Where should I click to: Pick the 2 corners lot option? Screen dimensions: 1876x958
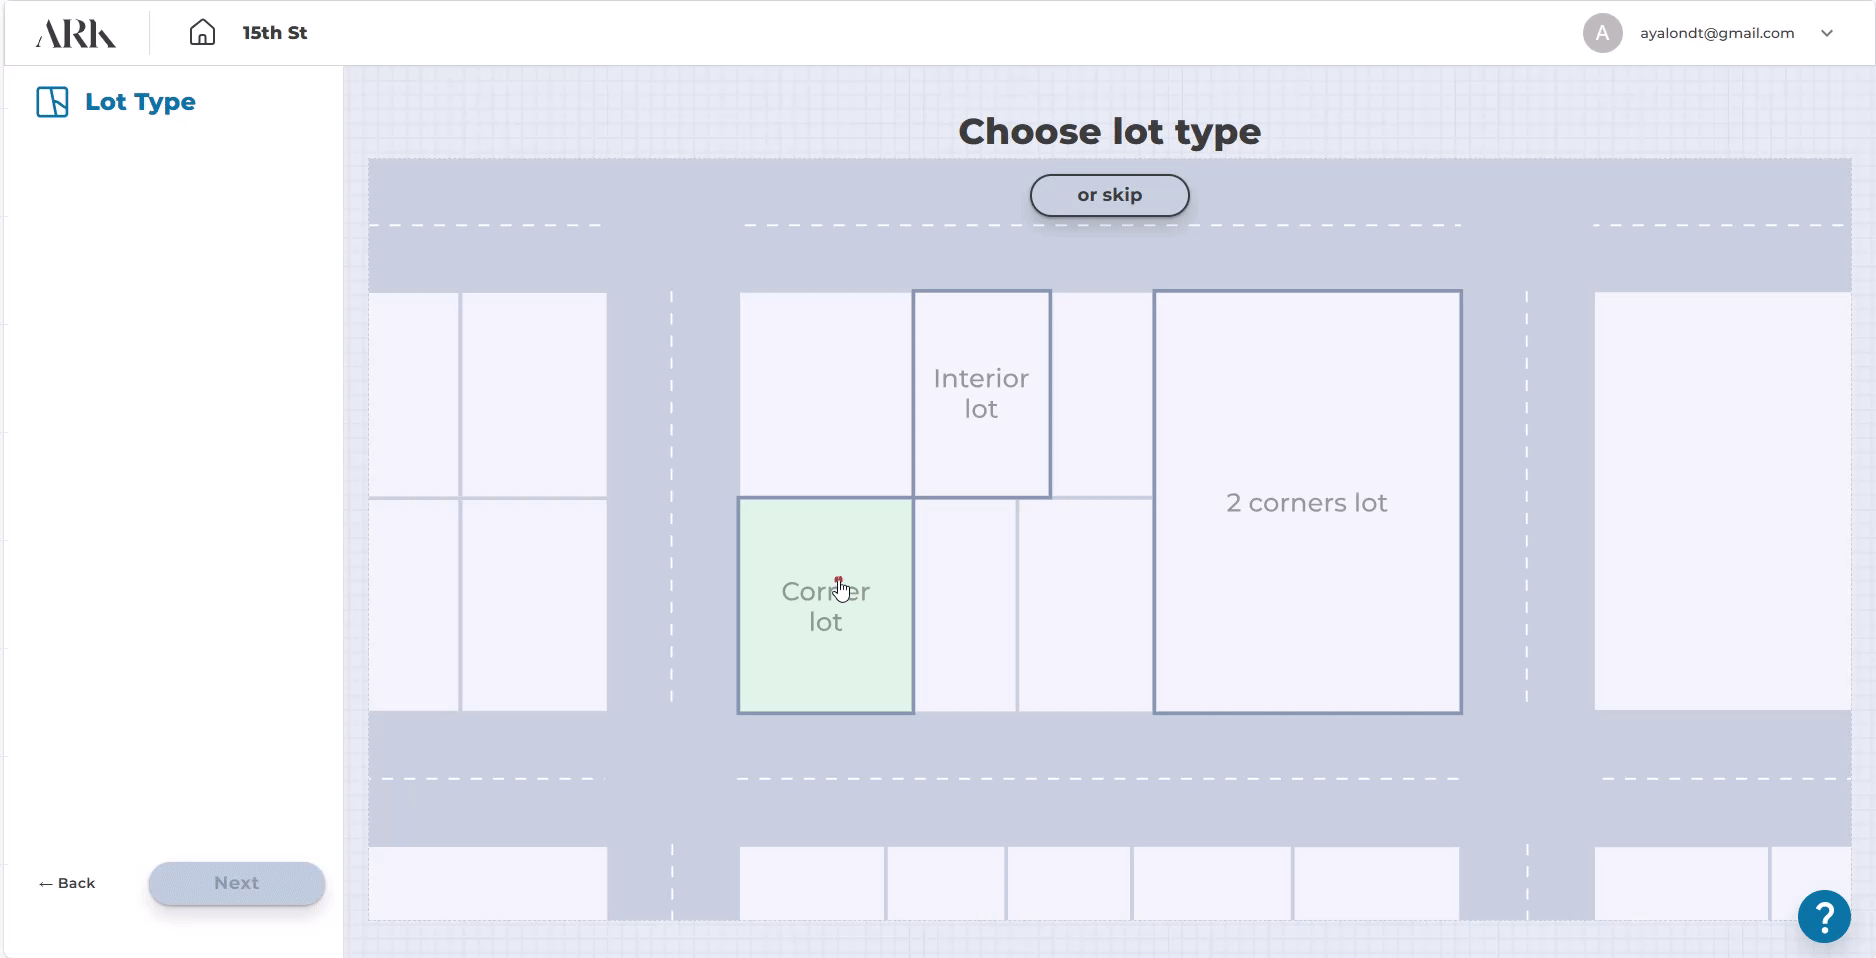point(1306,502)
